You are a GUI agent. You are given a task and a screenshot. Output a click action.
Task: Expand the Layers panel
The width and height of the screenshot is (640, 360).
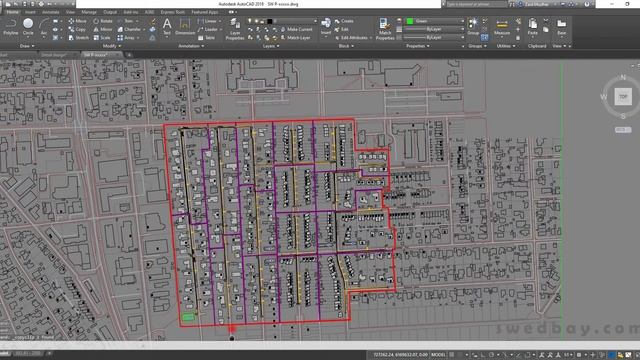[271, 46]
